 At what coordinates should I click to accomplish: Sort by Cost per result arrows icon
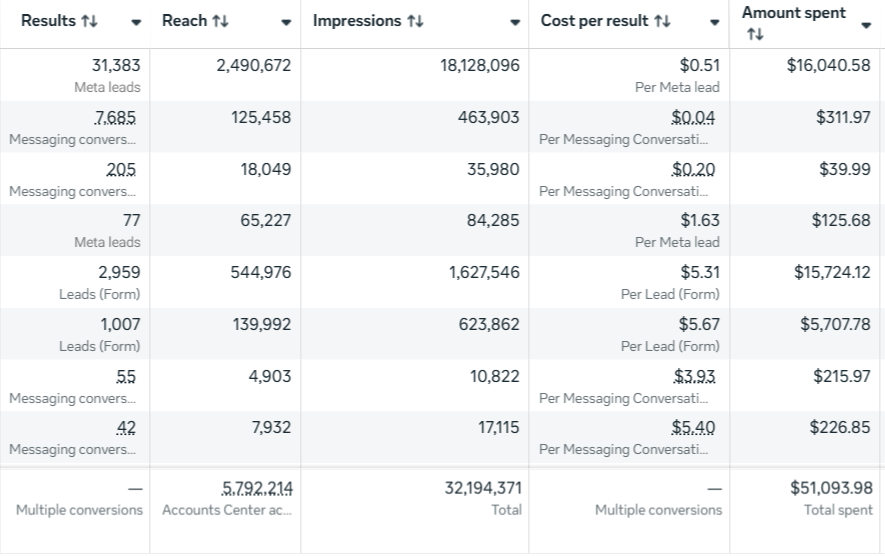(x=662, y=21)
